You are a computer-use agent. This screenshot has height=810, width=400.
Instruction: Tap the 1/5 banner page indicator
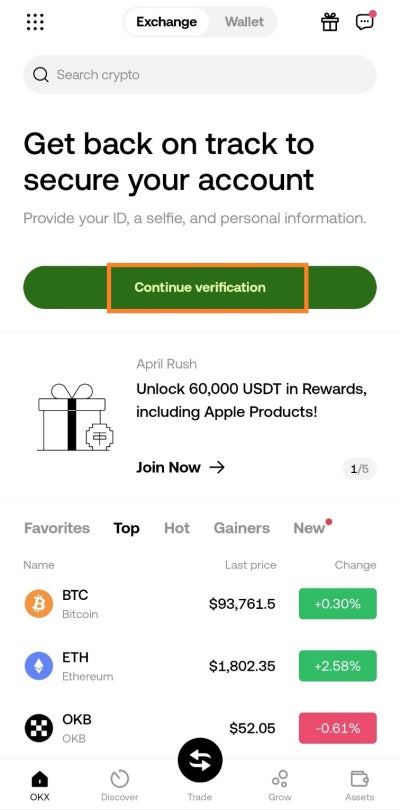point(360,469)
